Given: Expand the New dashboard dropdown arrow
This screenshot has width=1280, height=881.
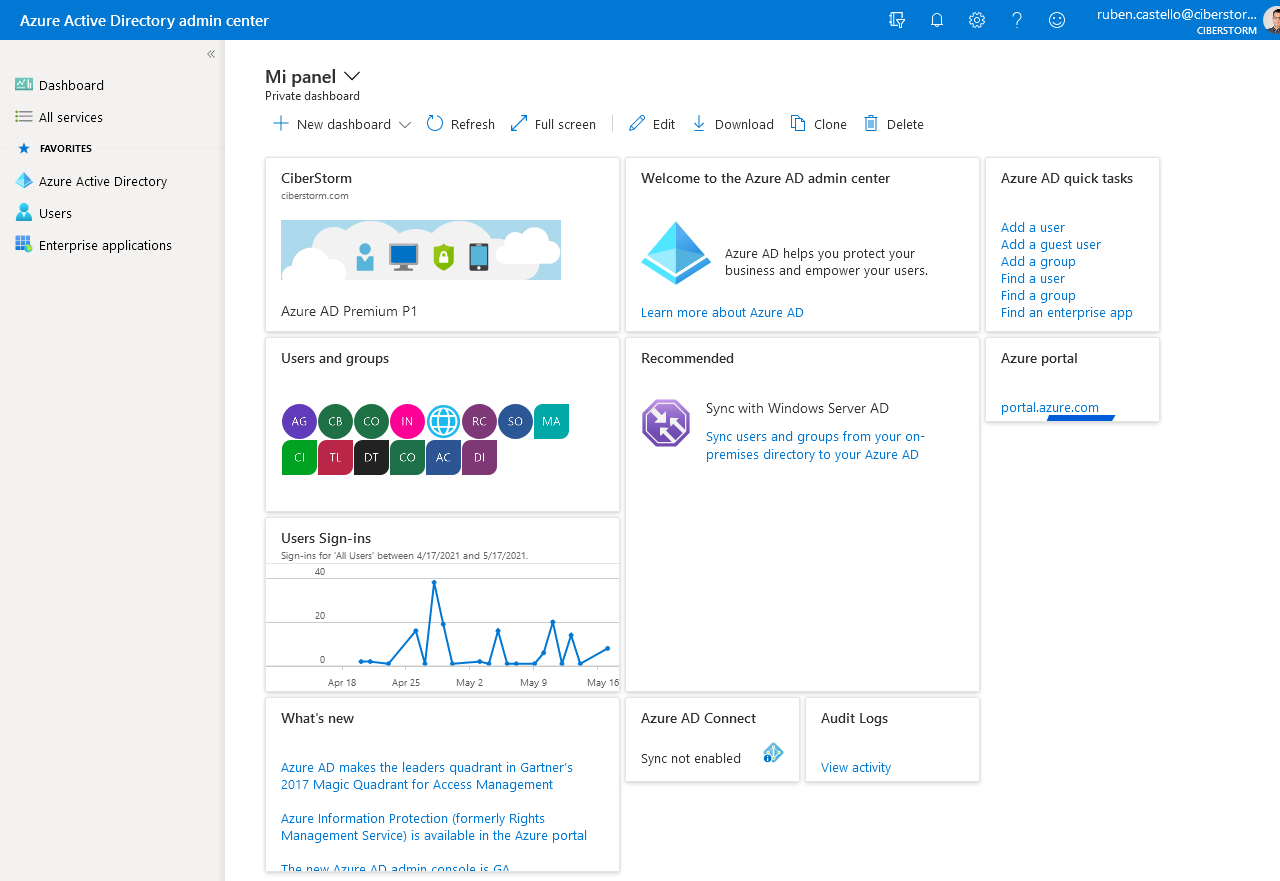Looking at the screenshot, I should tap(405, 125).
